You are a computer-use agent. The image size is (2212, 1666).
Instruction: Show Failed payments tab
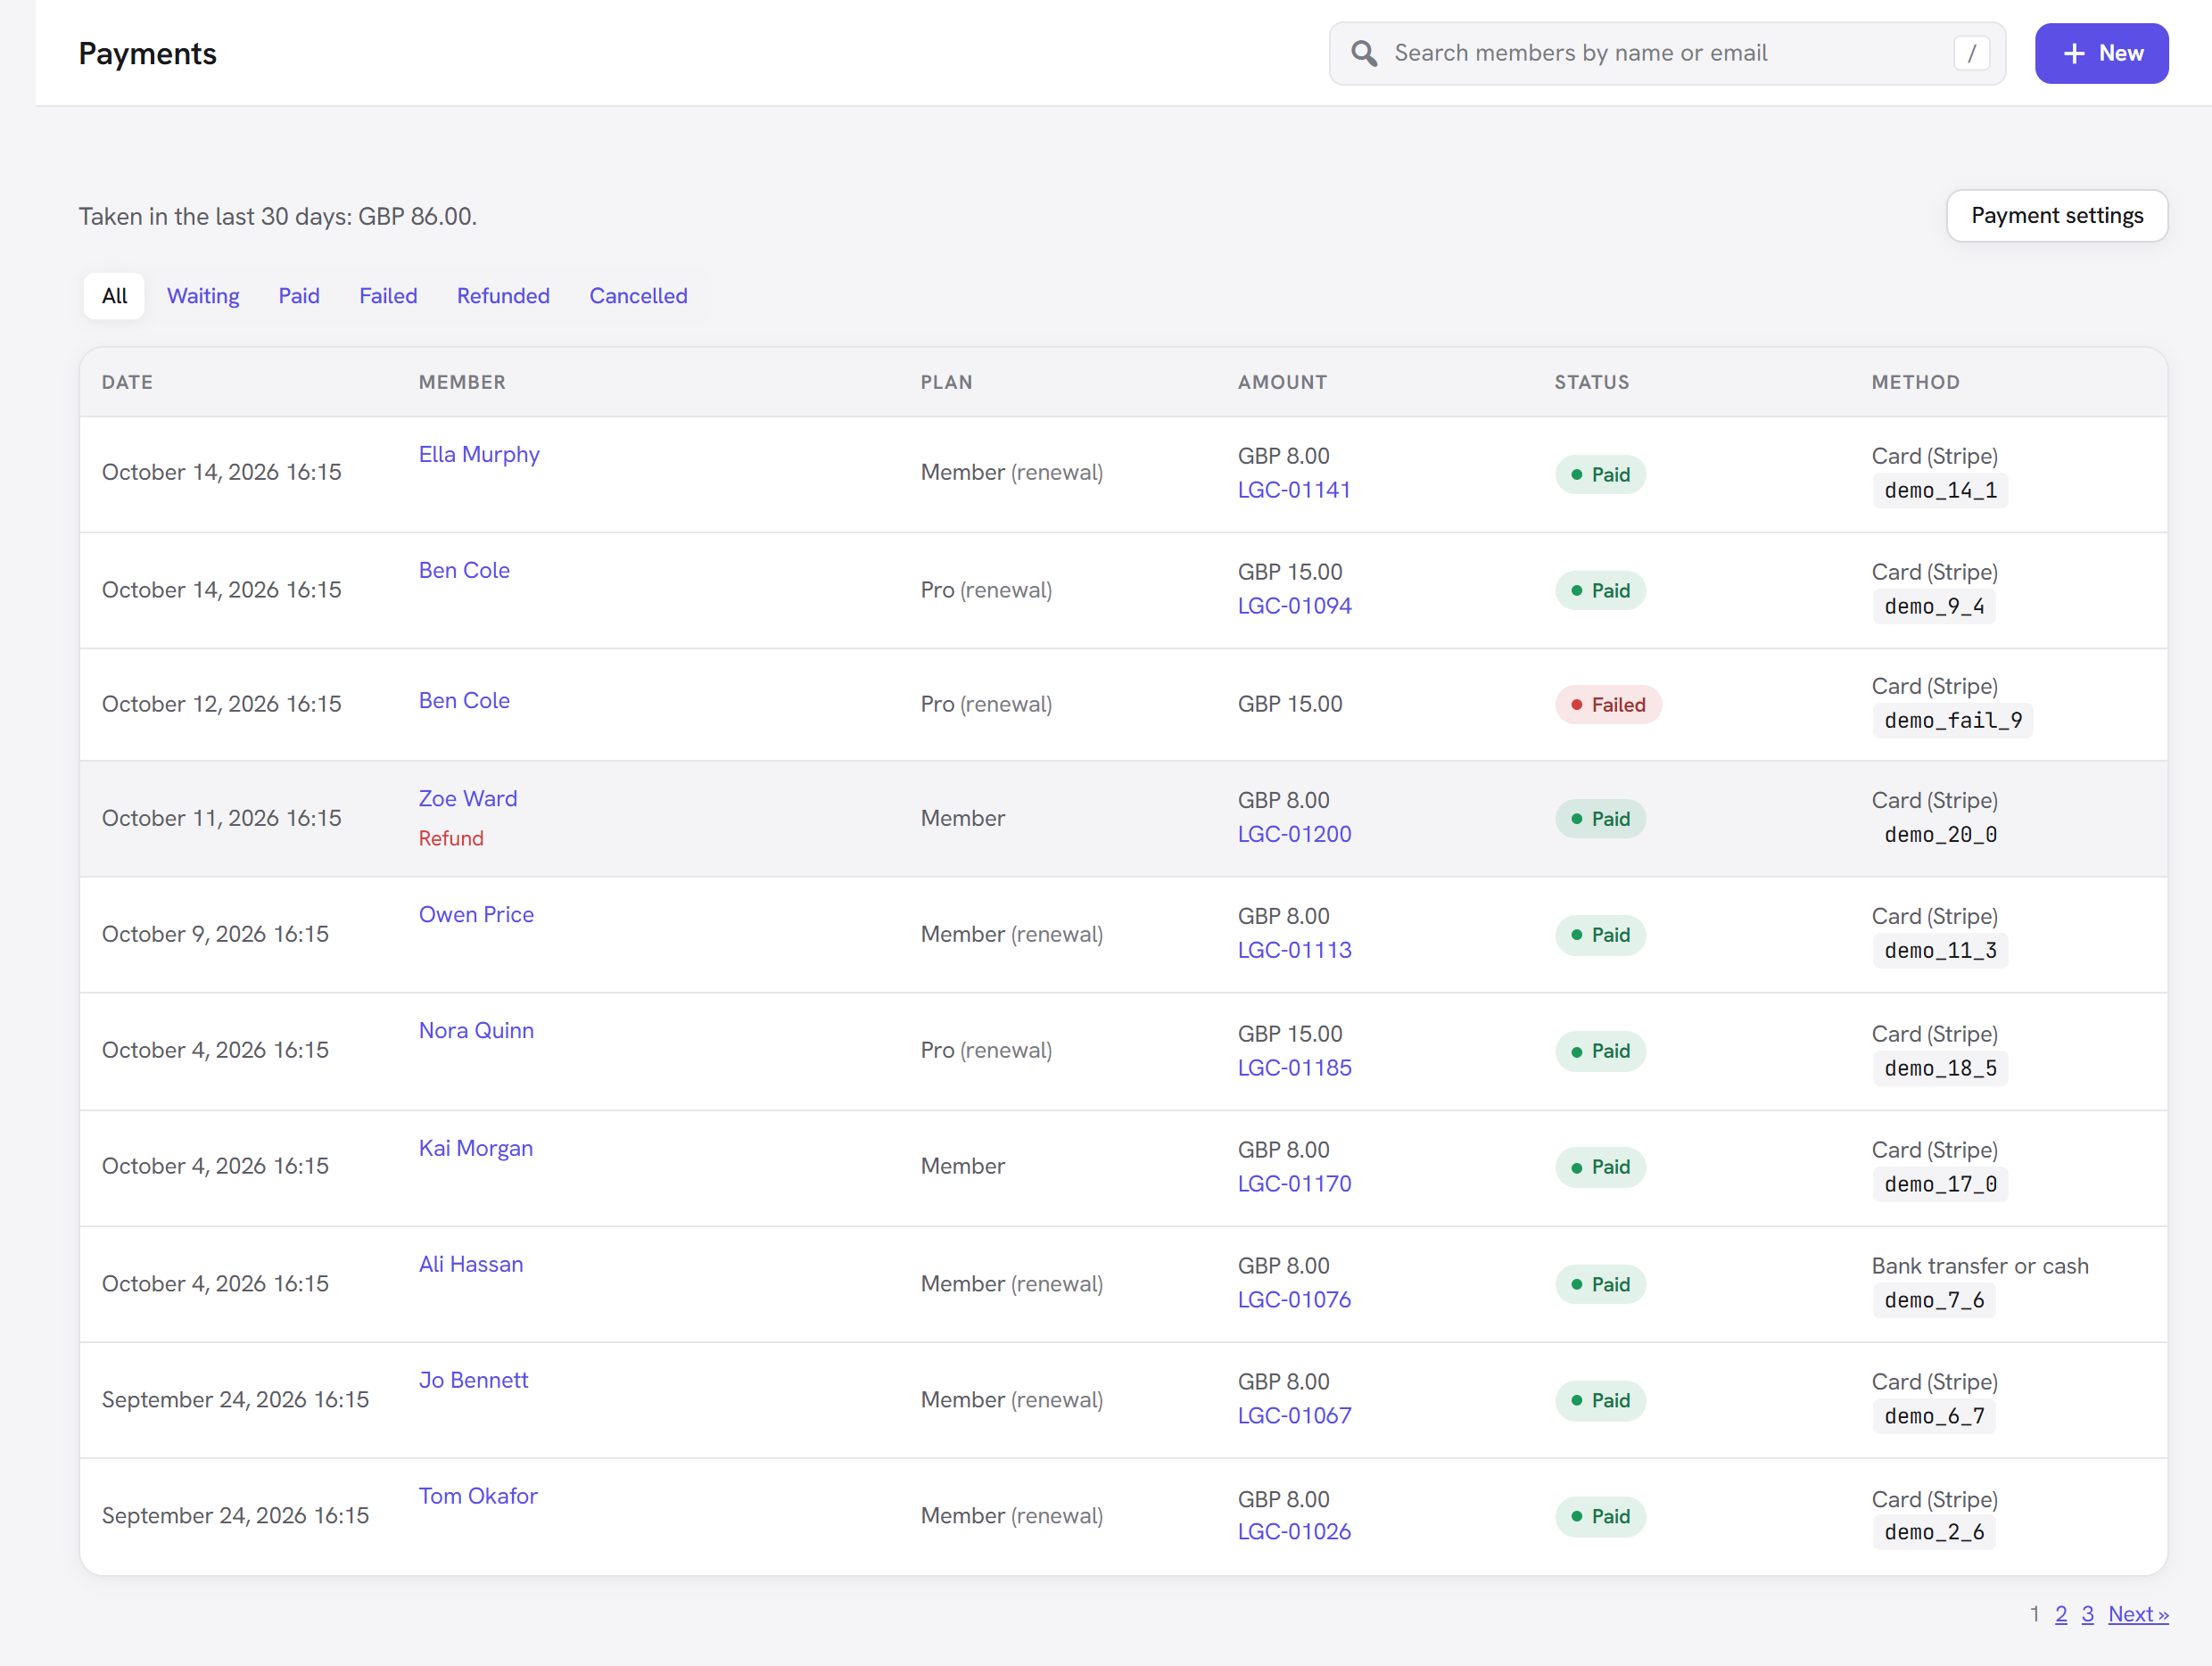(x=388, y=296)
